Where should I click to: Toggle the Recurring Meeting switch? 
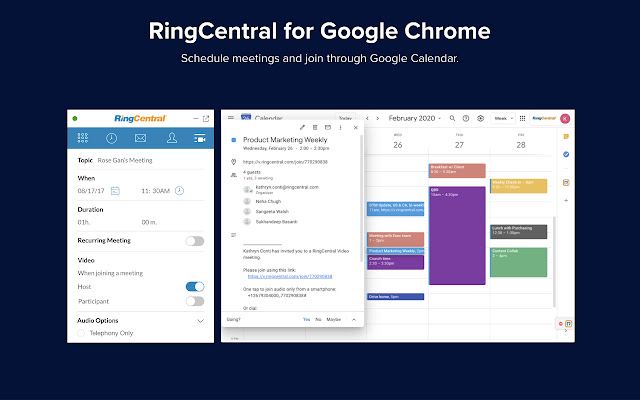(x=195, y=241)
